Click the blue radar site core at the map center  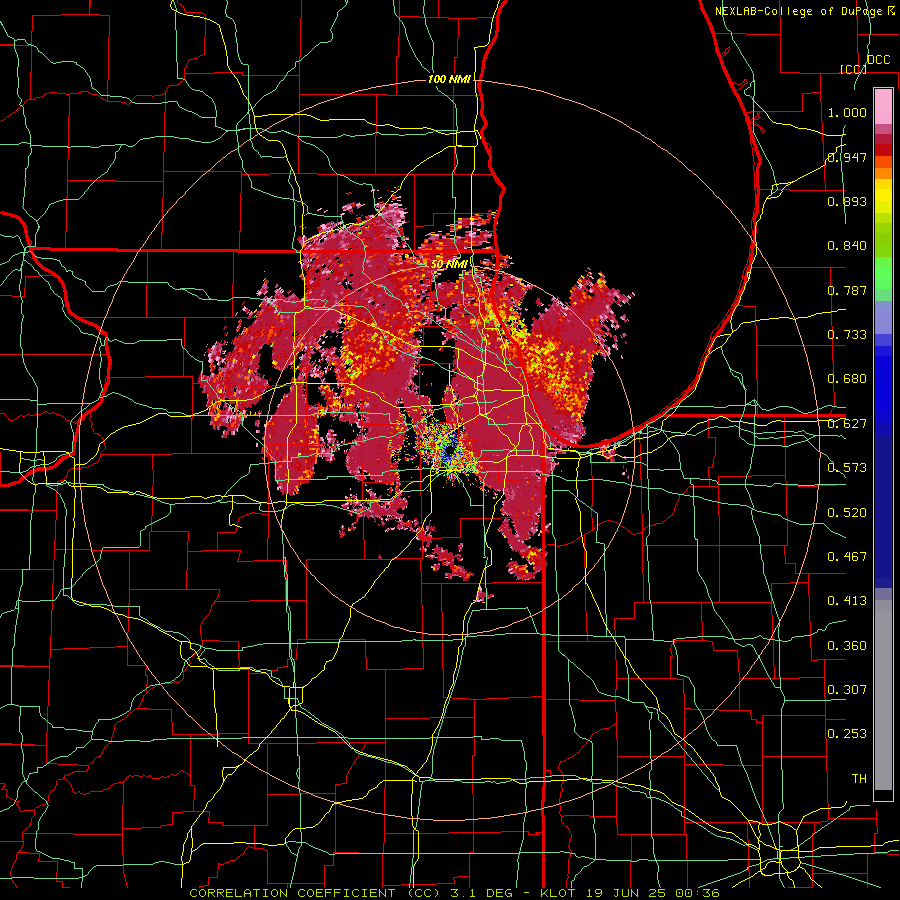coord(449,451)
